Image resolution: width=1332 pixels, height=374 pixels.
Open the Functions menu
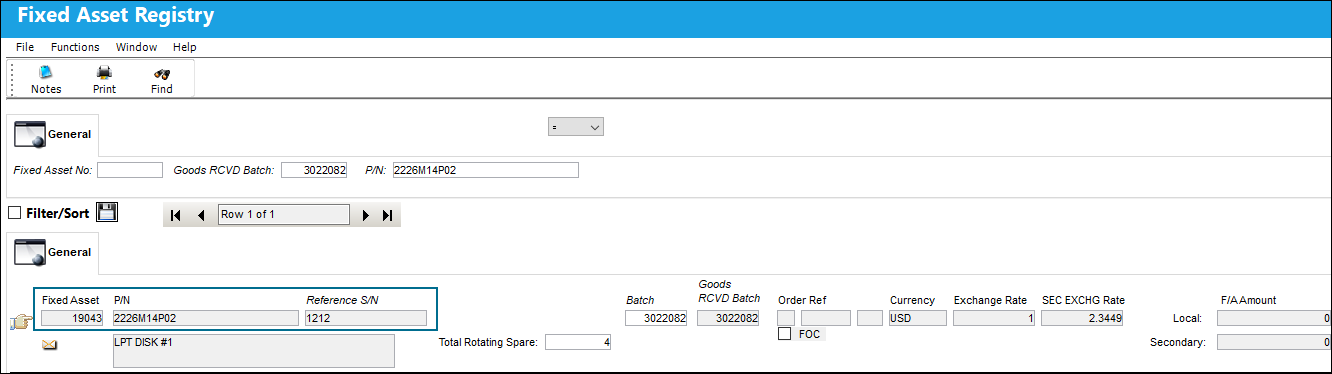click(x=75, y=47)
